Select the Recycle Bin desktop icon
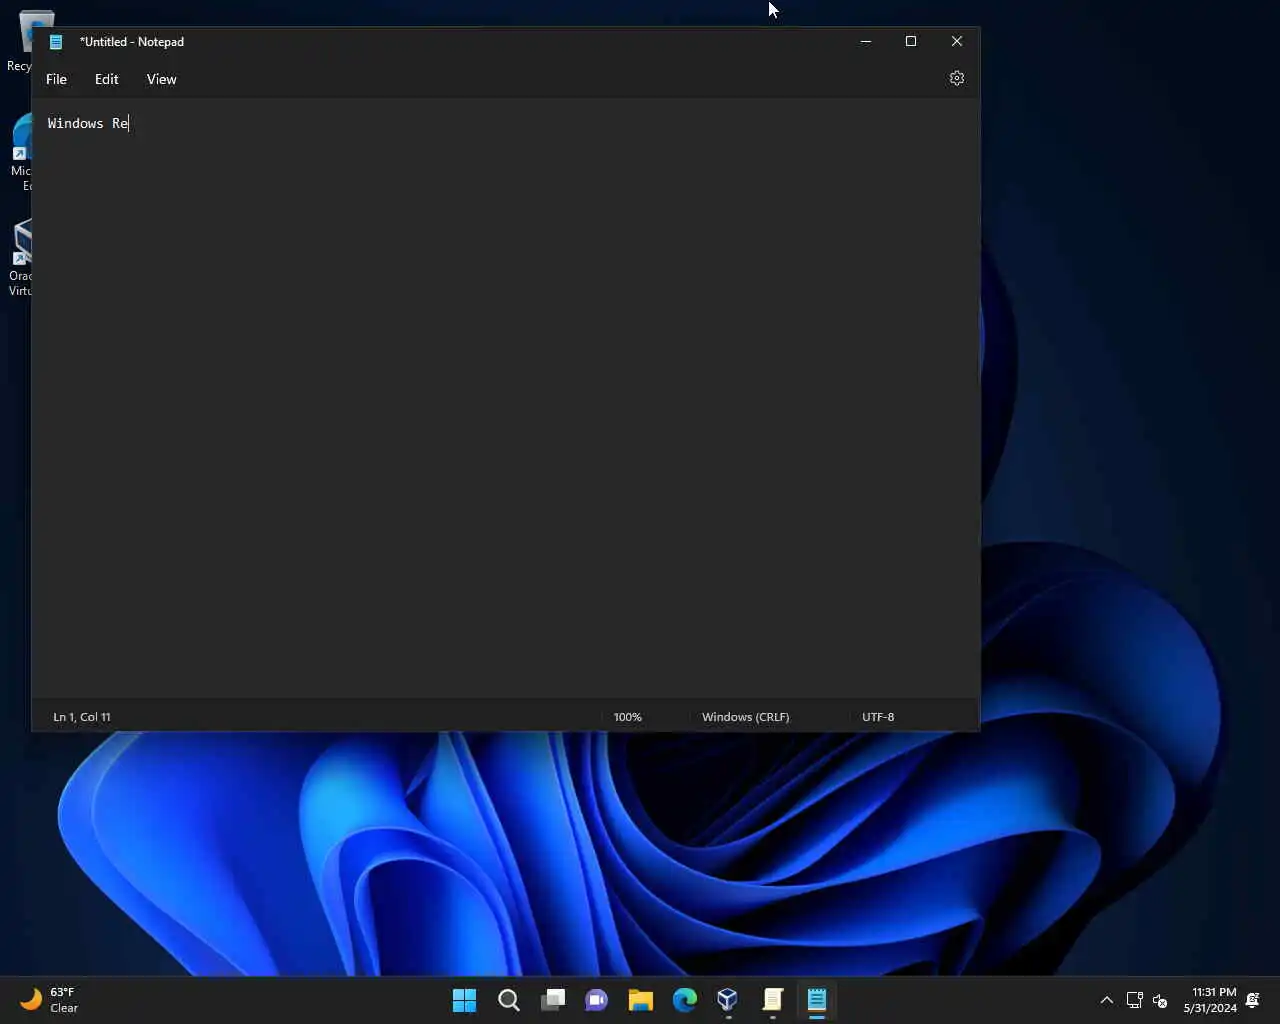This screenshot has height=1024, width=1280. coord(20,42)
